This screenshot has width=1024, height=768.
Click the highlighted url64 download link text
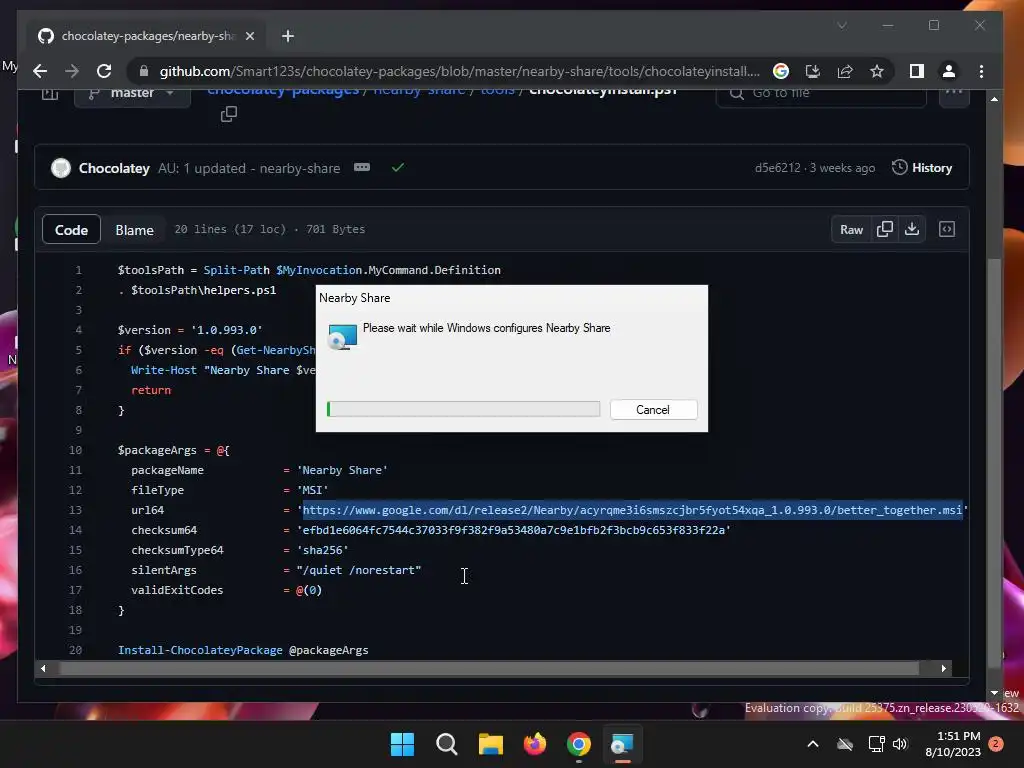pos(632,510)
